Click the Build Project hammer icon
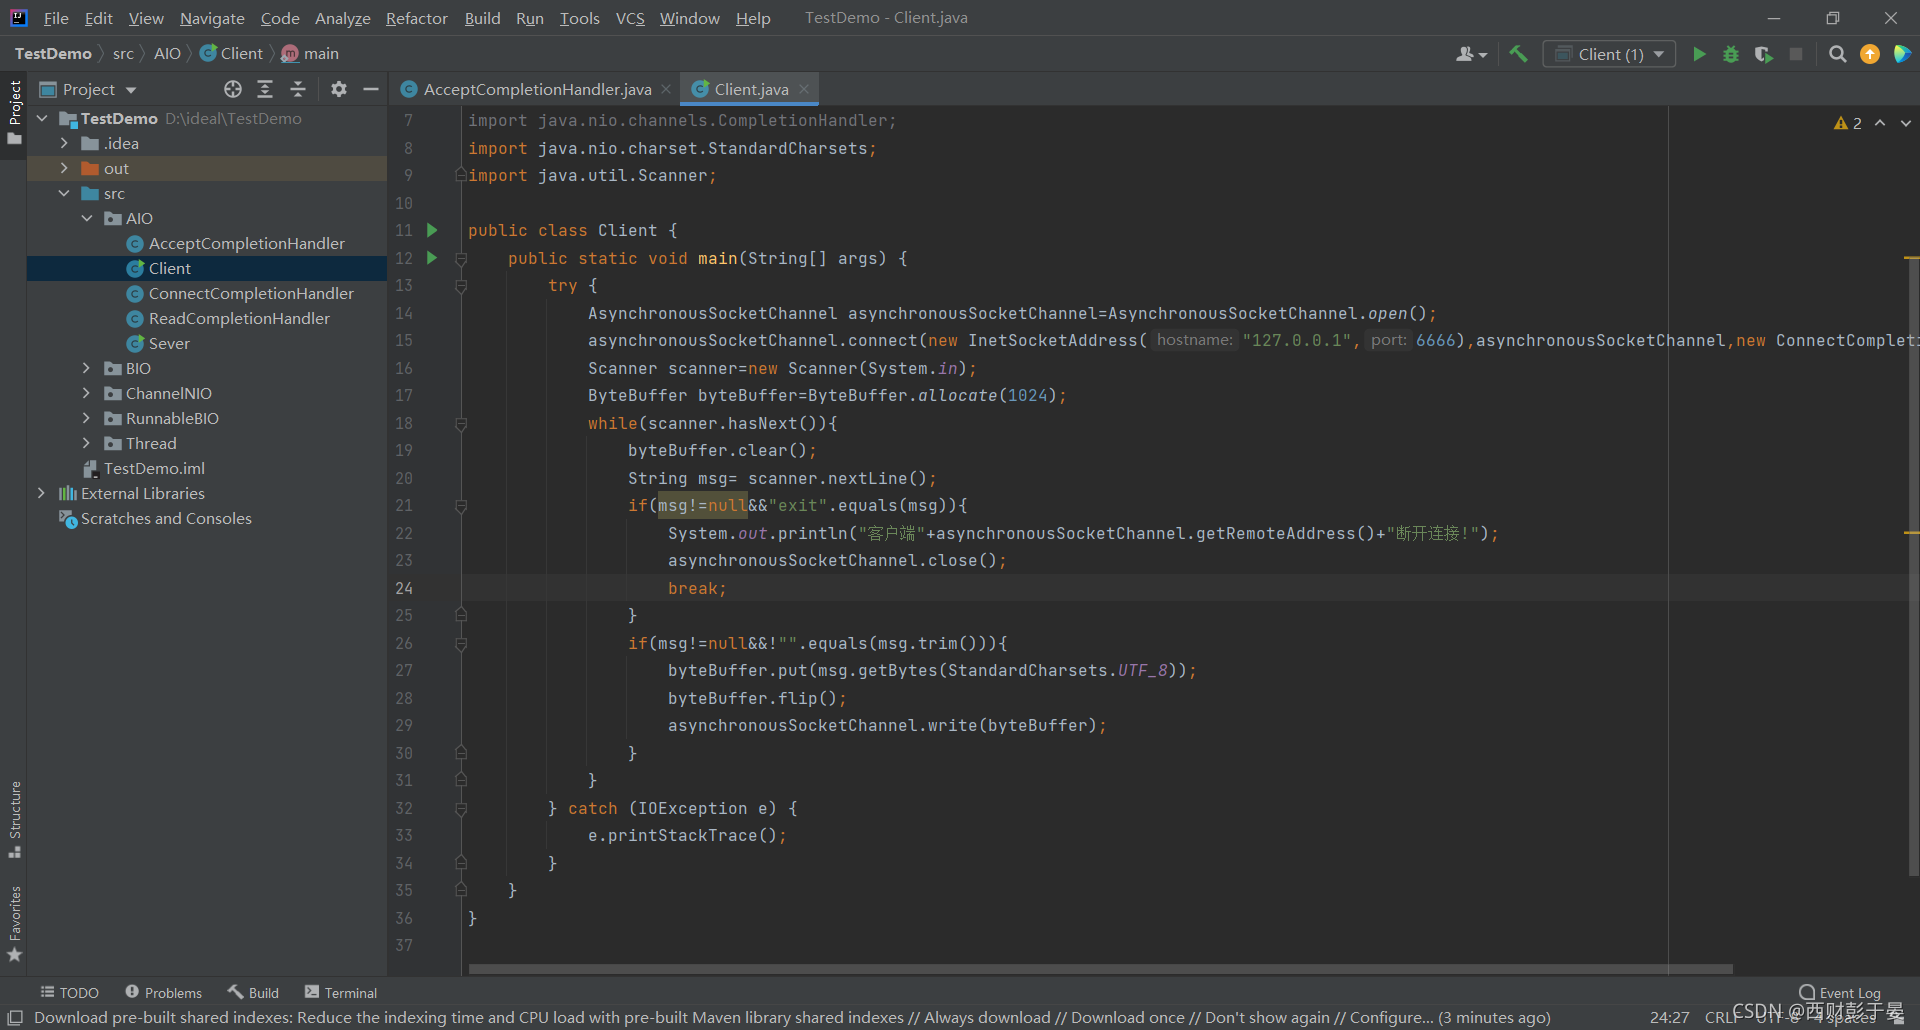 pos(1518,54)
